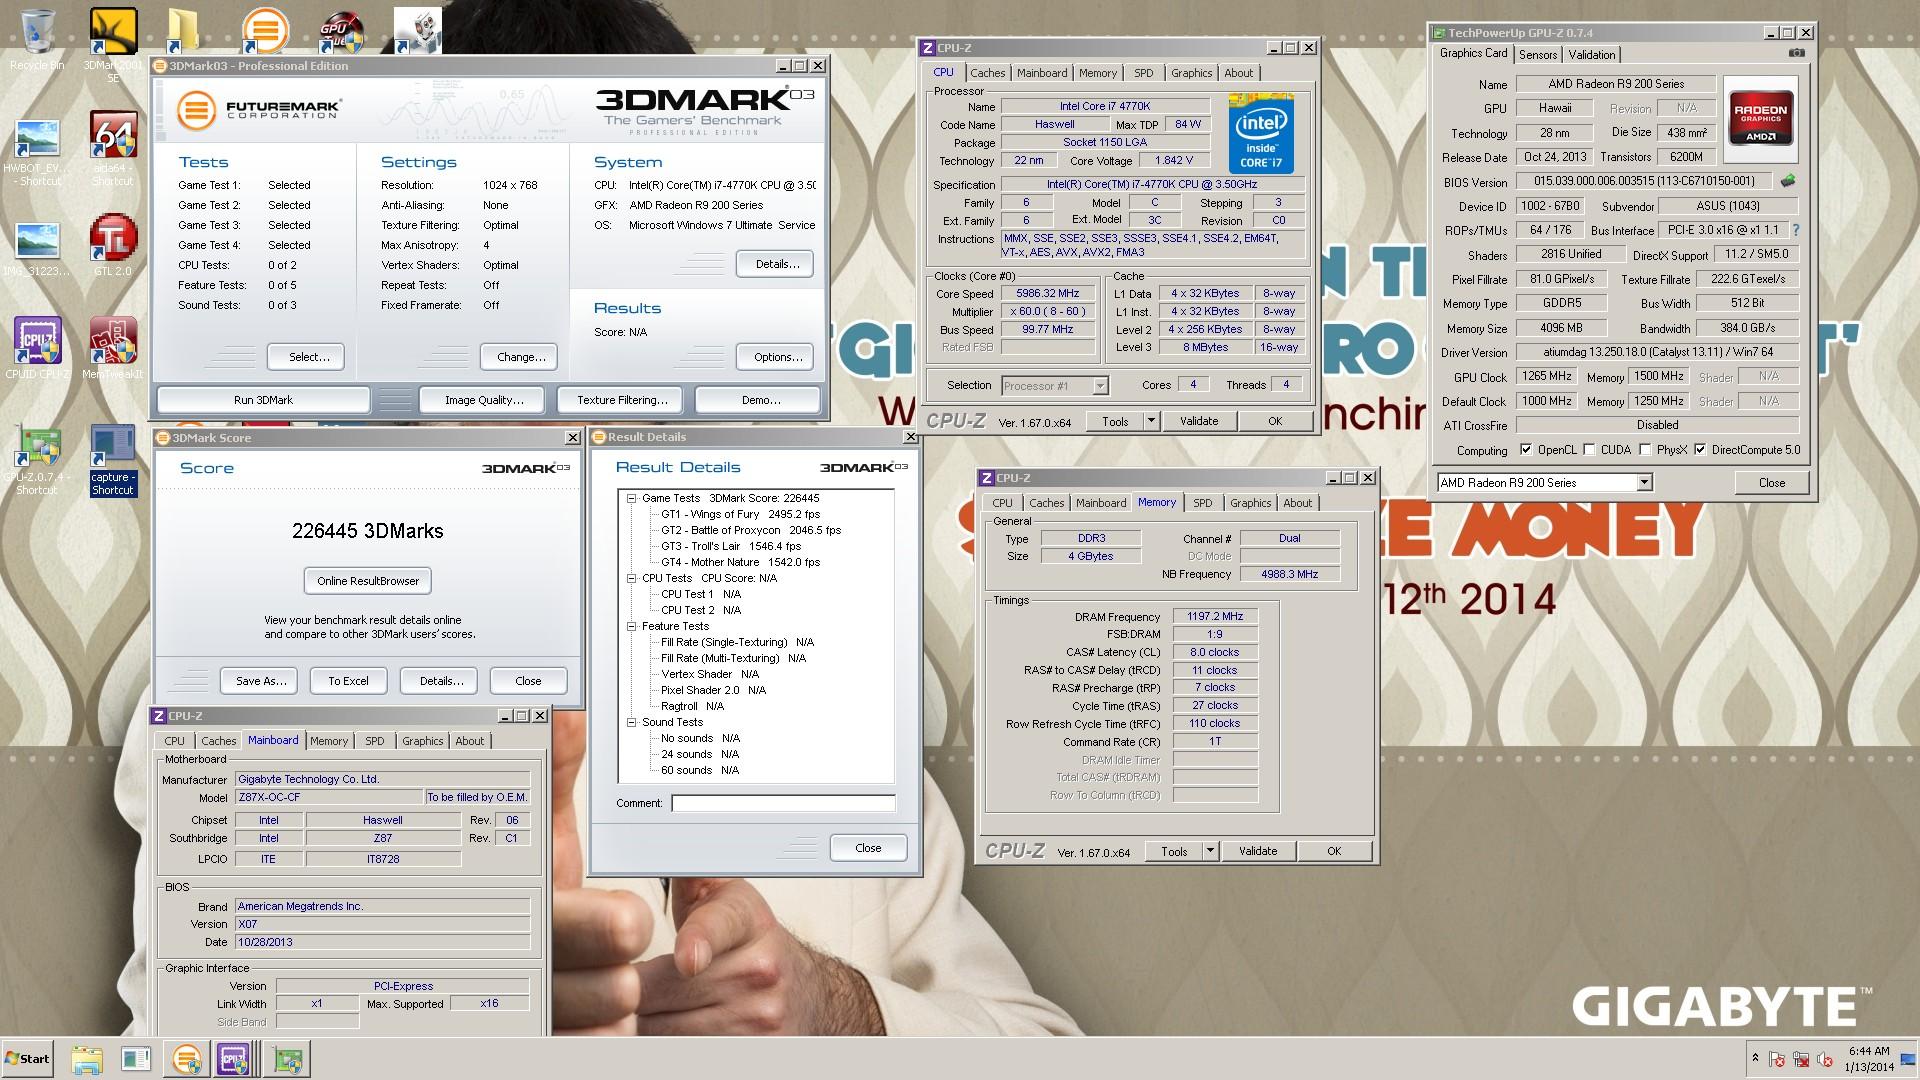
Task: Open the GPU selection dropdown in GPU-Z
Action: [1643, 483]
